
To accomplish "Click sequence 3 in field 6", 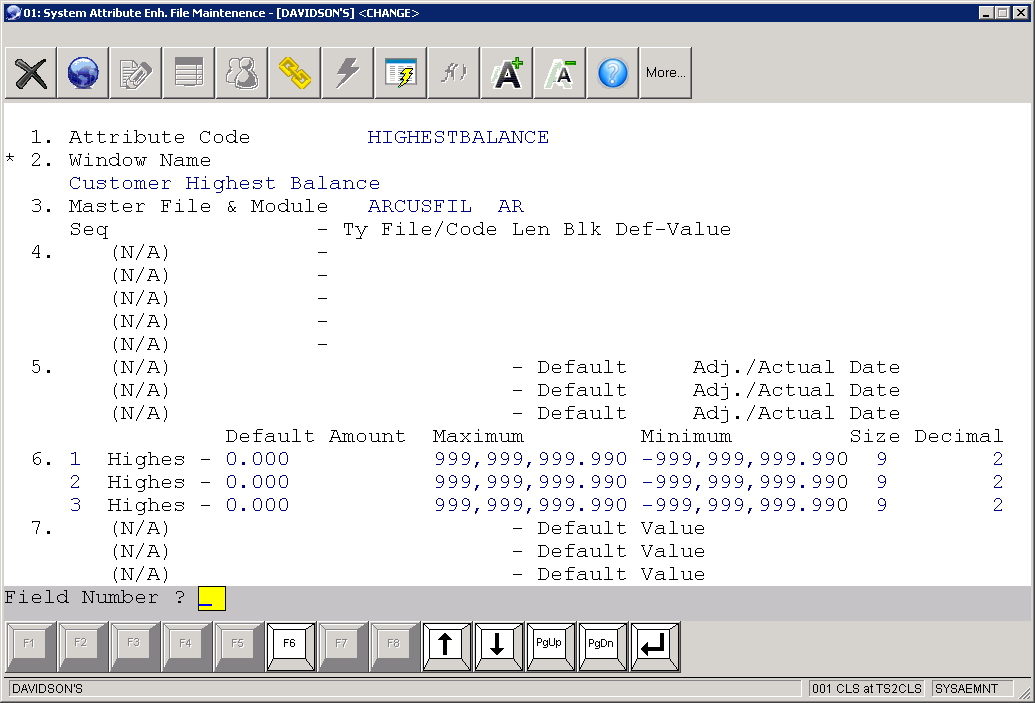I will (x=75, y=506).
